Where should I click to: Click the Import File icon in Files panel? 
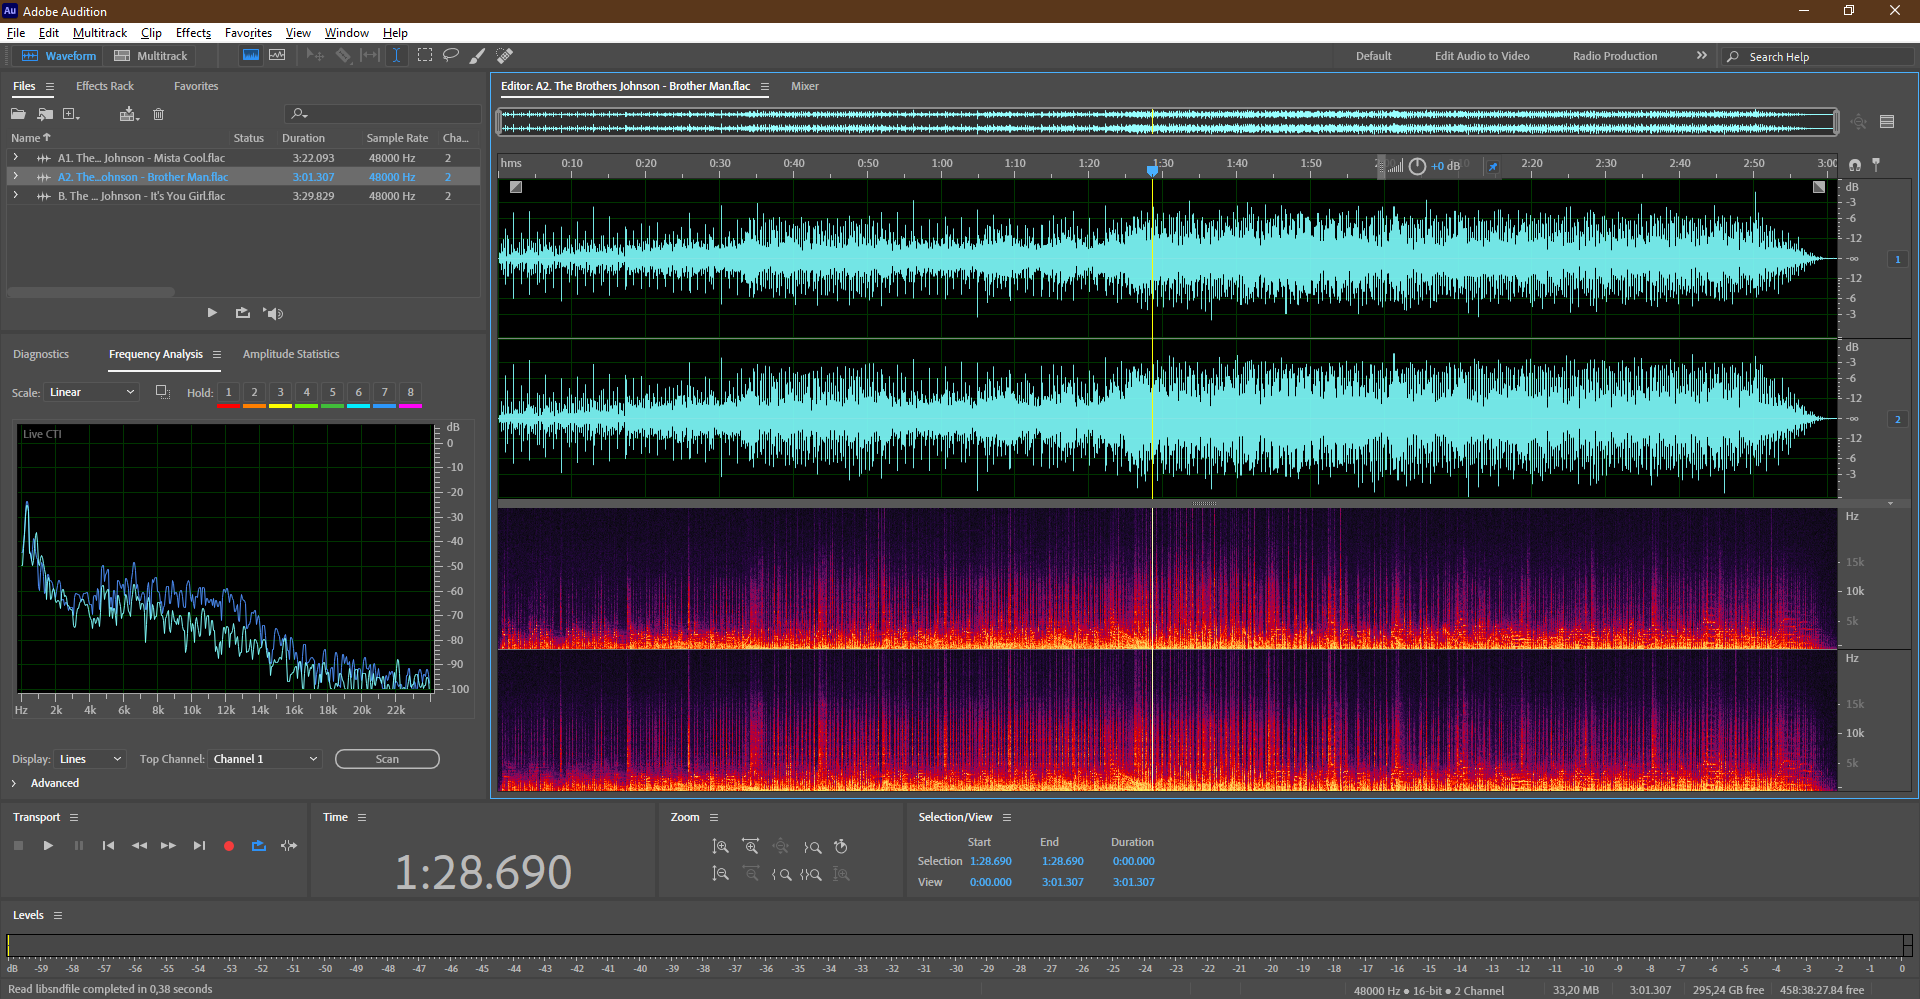coord(45,114)
